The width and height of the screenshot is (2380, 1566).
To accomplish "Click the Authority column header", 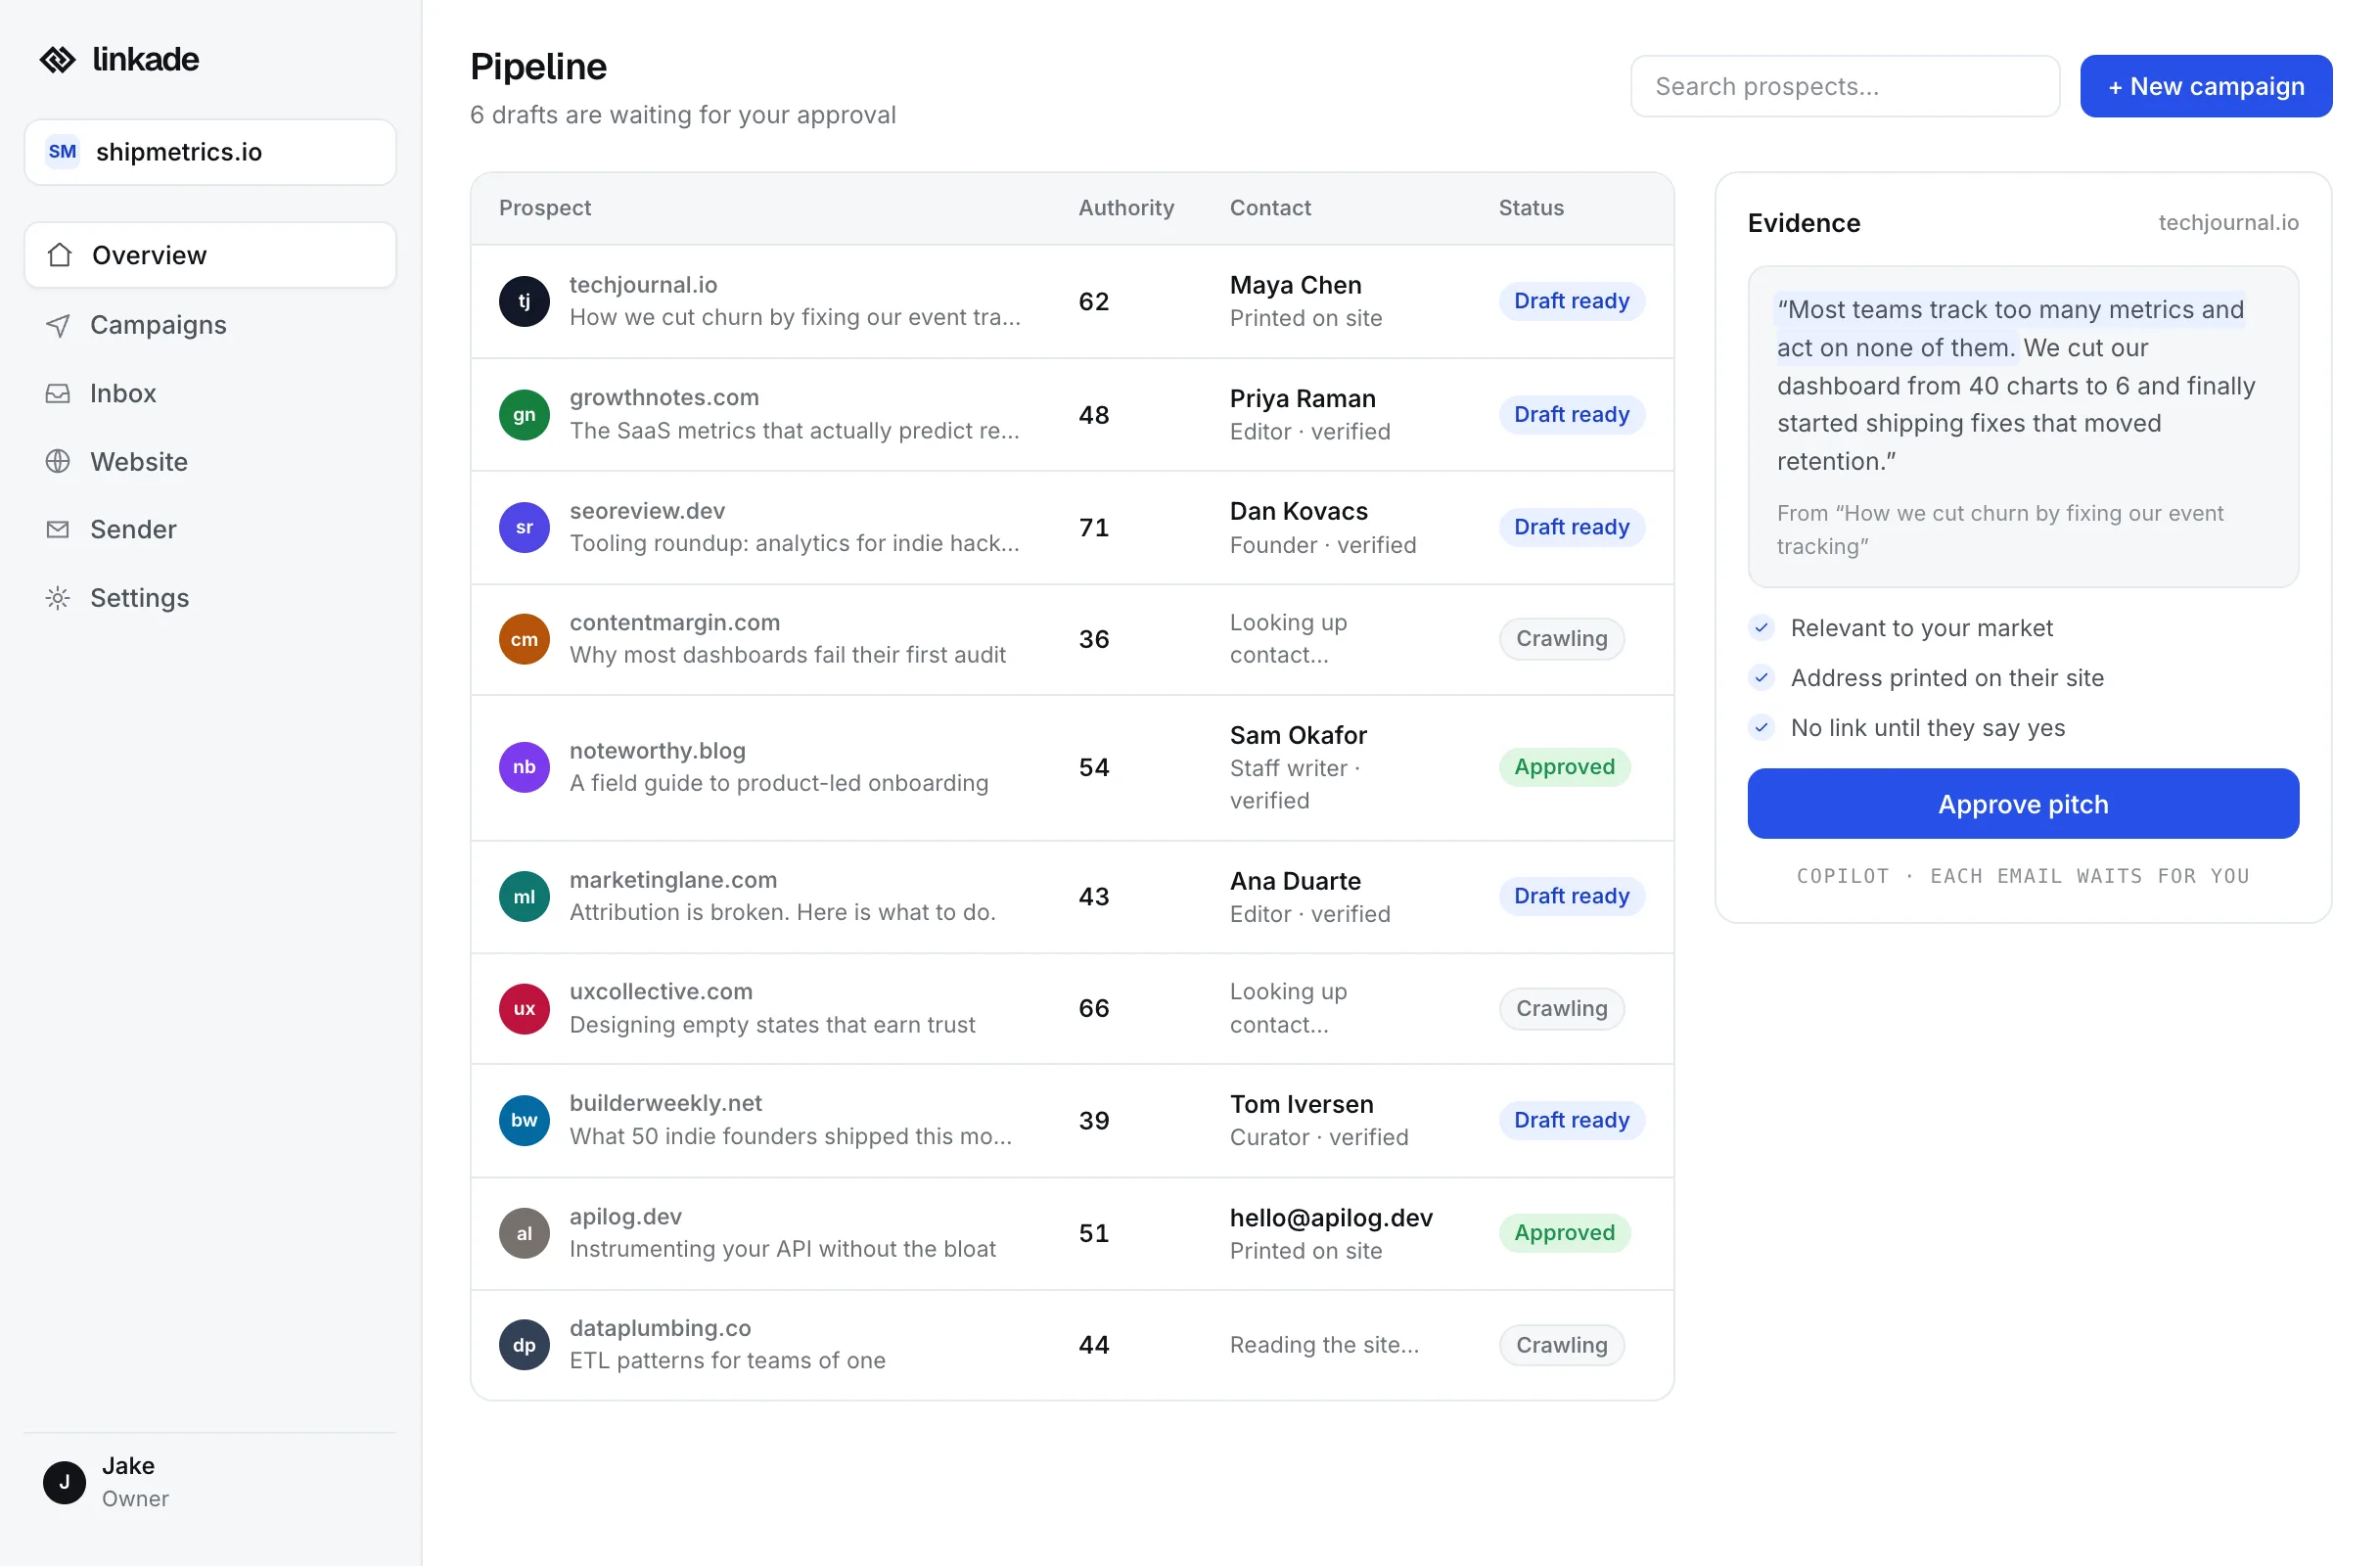I will coord(1126,208).
